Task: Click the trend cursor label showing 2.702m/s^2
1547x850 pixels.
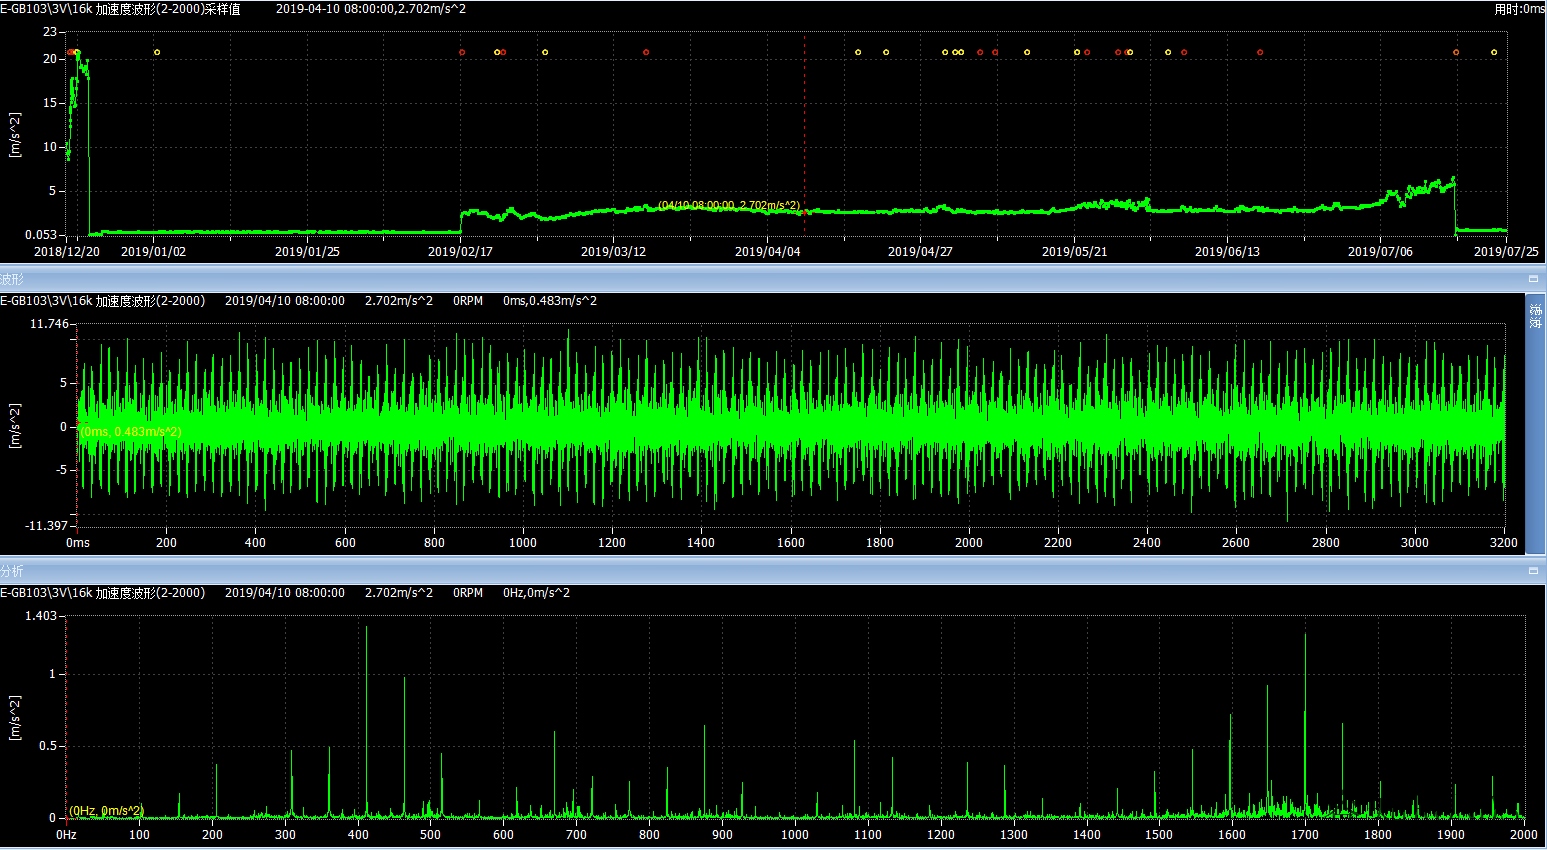Action: (x=728, y=205)
